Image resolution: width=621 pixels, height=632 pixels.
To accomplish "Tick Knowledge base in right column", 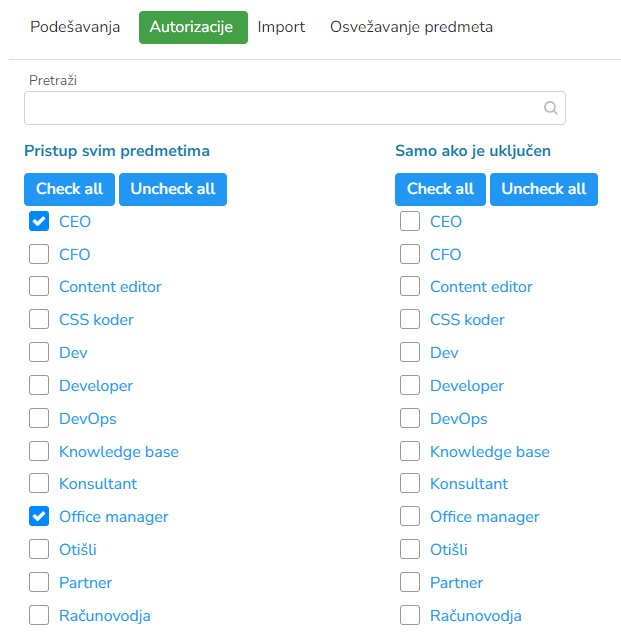I will click(410, 451).
